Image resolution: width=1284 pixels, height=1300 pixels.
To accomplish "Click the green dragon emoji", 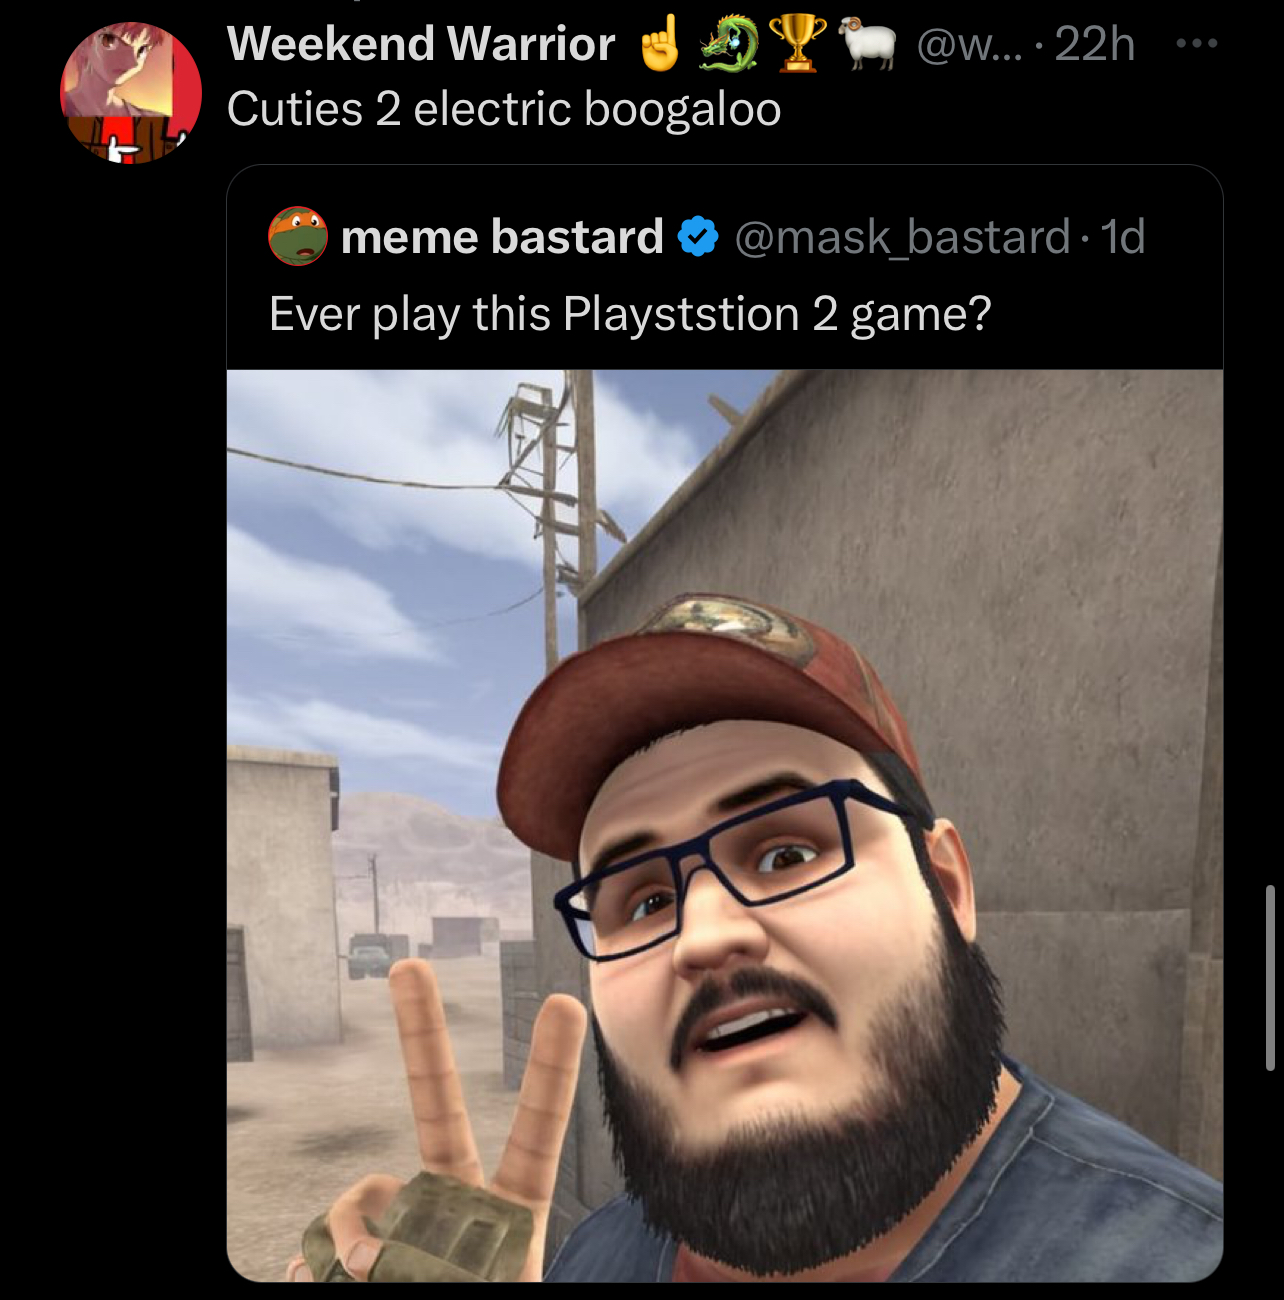I will (727, 44).
